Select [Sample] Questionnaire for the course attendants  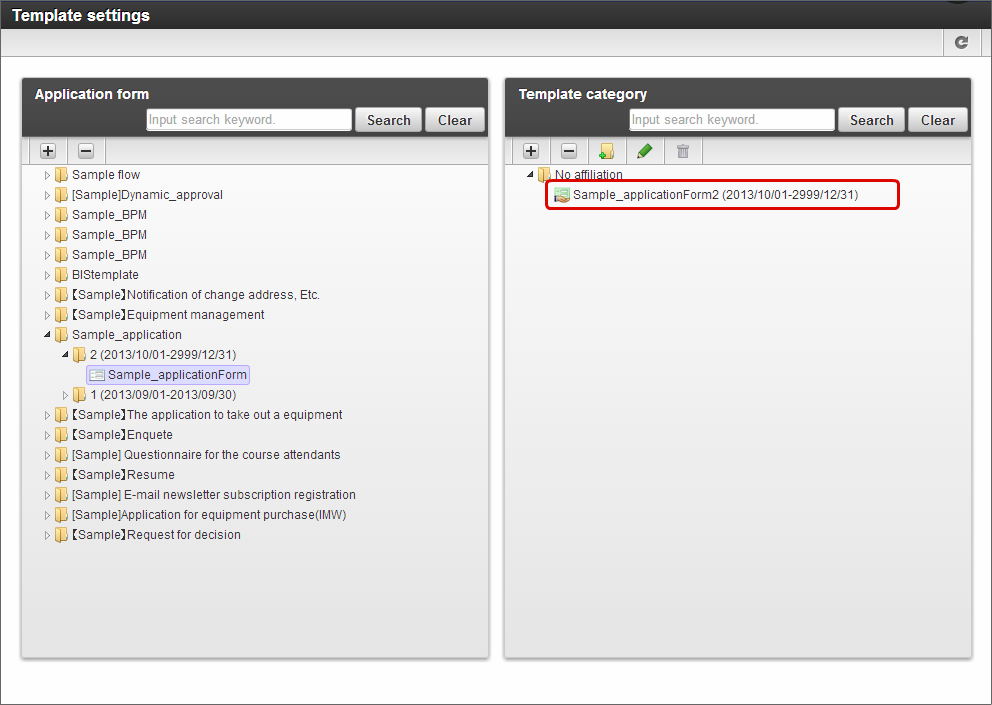(x=206, y=454)
